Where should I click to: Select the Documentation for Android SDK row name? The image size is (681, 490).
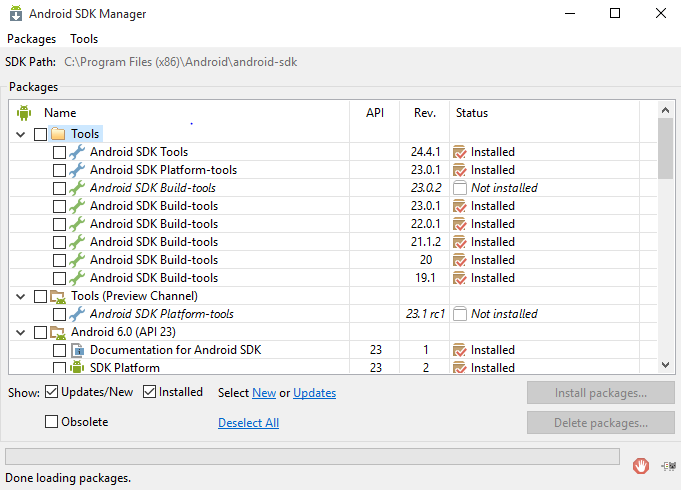(x=175, y=350)
